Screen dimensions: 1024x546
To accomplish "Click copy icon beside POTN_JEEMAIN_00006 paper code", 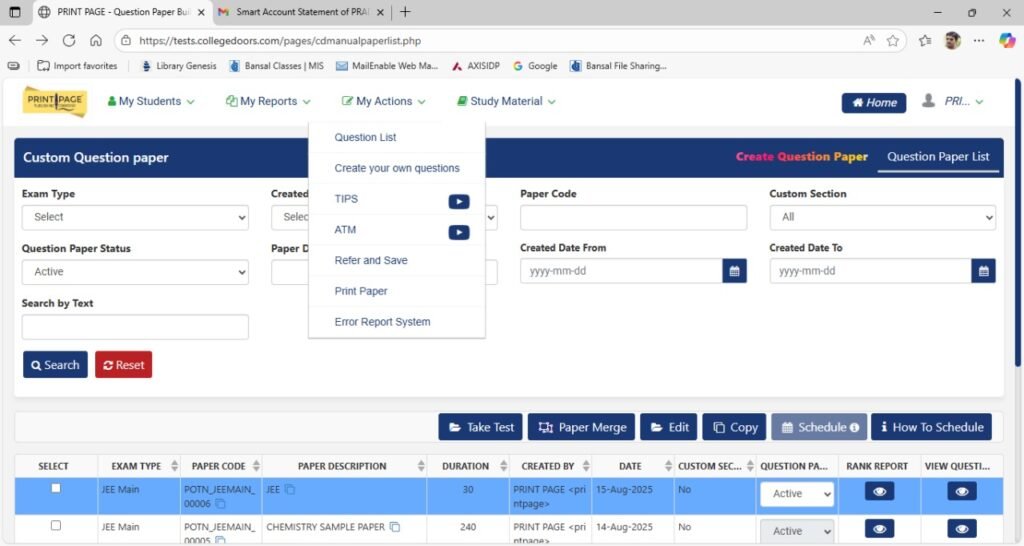I will pyautogui.click(x=220, y=504).
